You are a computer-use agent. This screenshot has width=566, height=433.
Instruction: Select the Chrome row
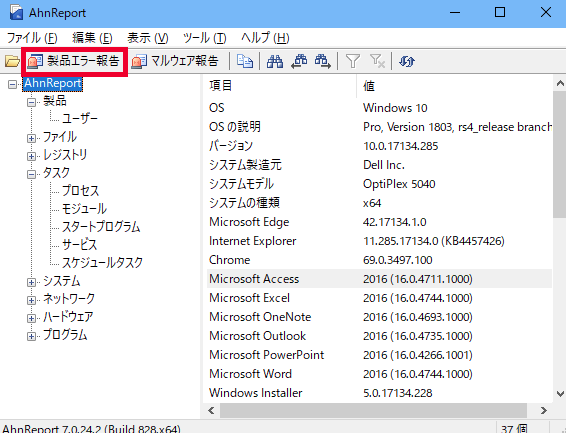click(x=379, y=260)
